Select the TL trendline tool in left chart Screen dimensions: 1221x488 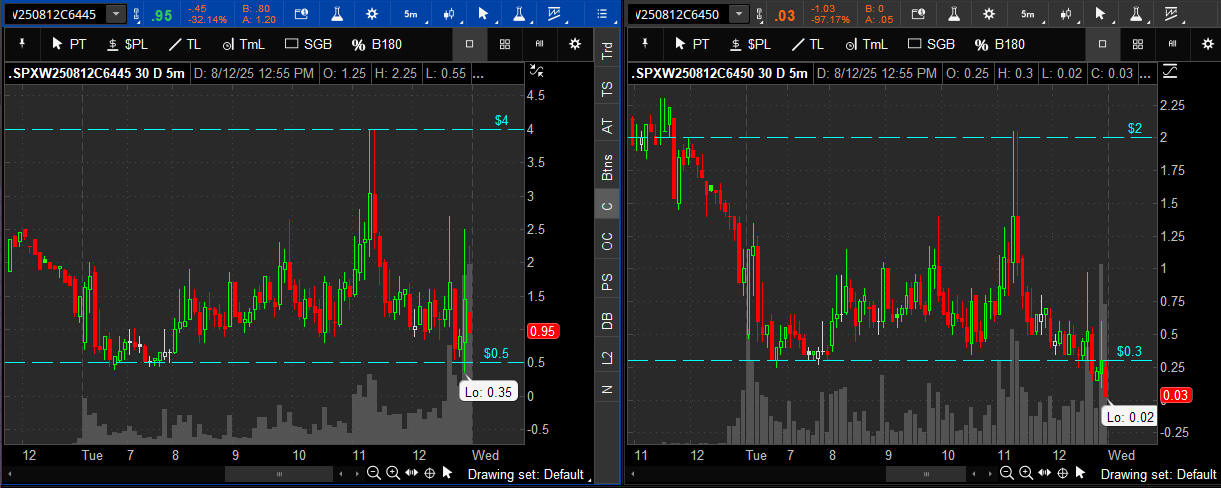tap(184, 44)
